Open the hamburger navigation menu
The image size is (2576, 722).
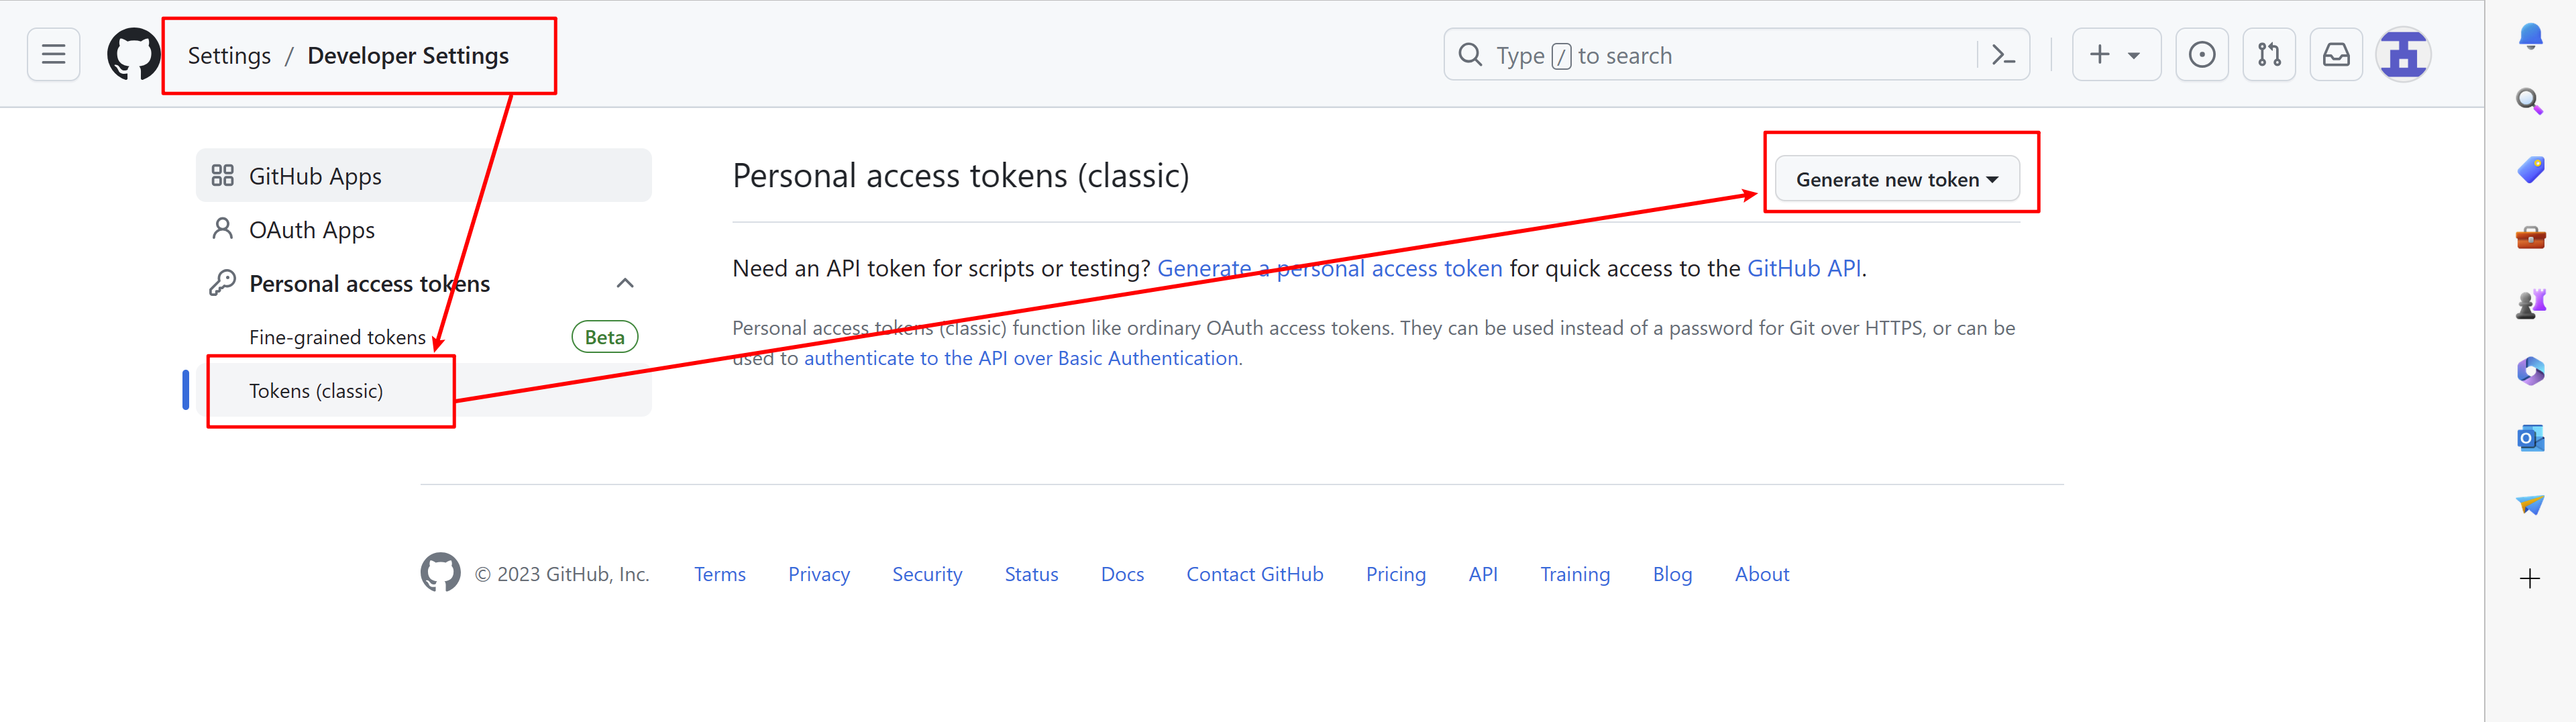(53, 55)
